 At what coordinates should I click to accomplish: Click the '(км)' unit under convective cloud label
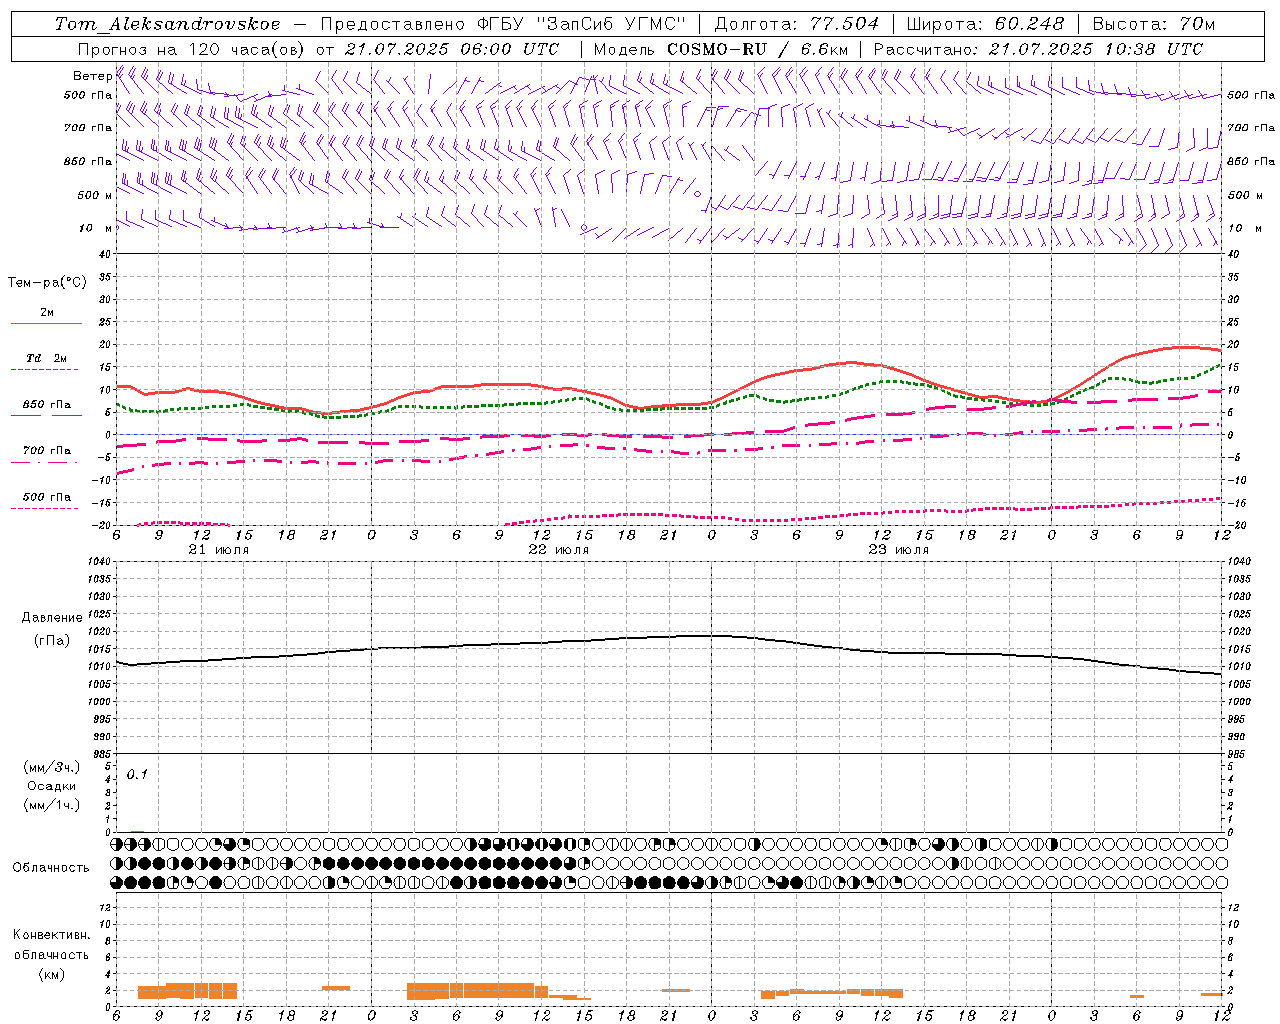coord(52,974)
